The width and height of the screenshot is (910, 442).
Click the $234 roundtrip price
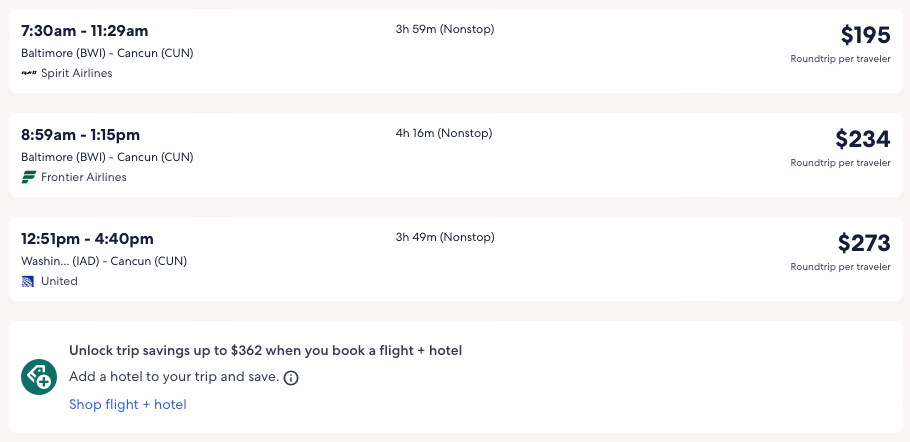pyautogui.click(x=862, y=140)
